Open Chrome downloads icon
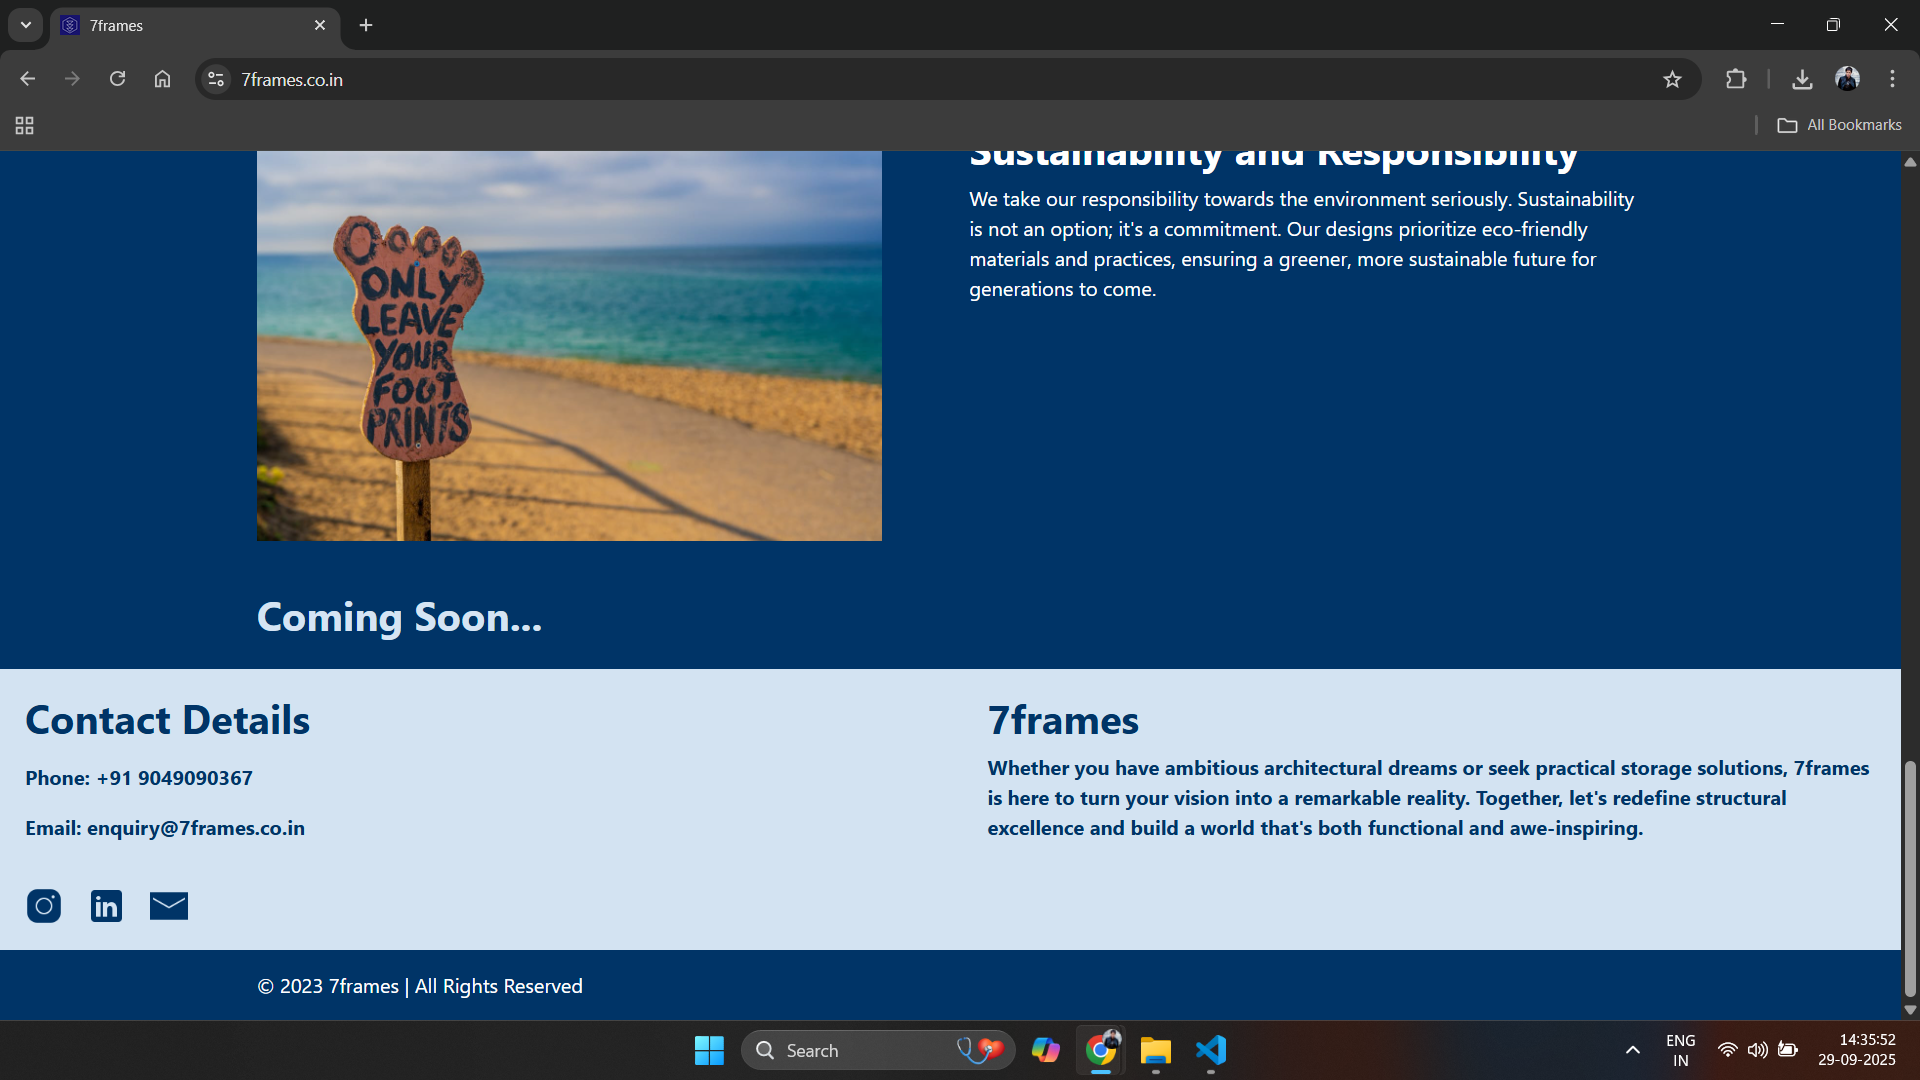The image size is (1920, 1080). tap(1802, 79)
